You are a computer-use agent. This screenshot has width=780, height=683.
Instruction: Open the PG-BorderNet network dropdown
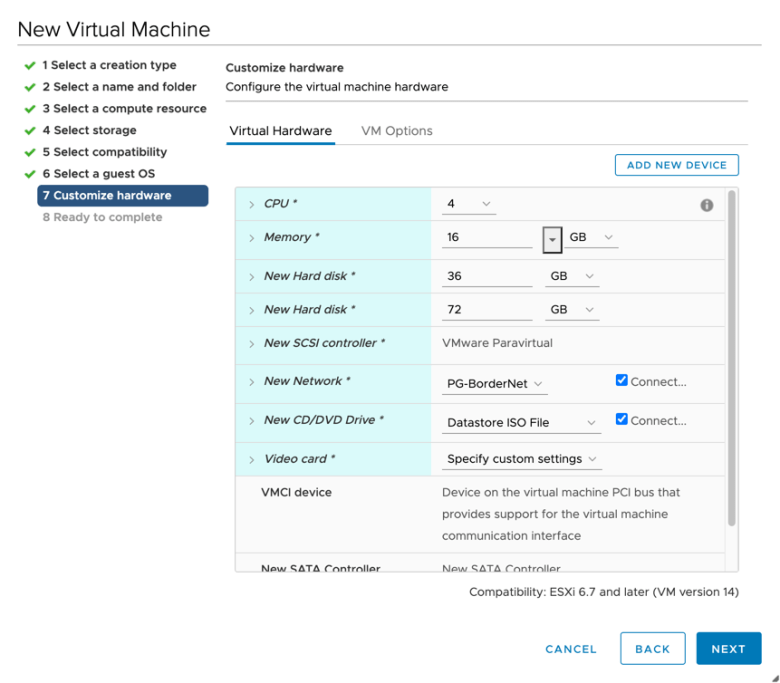(x=496, y=384)
